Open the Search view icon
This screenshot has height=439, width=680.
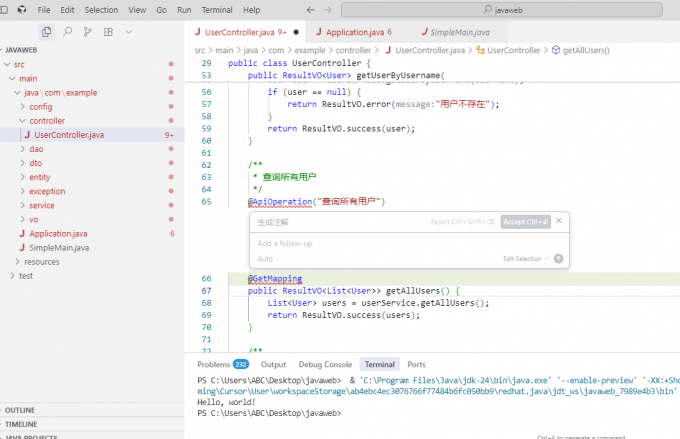[68, 32]
